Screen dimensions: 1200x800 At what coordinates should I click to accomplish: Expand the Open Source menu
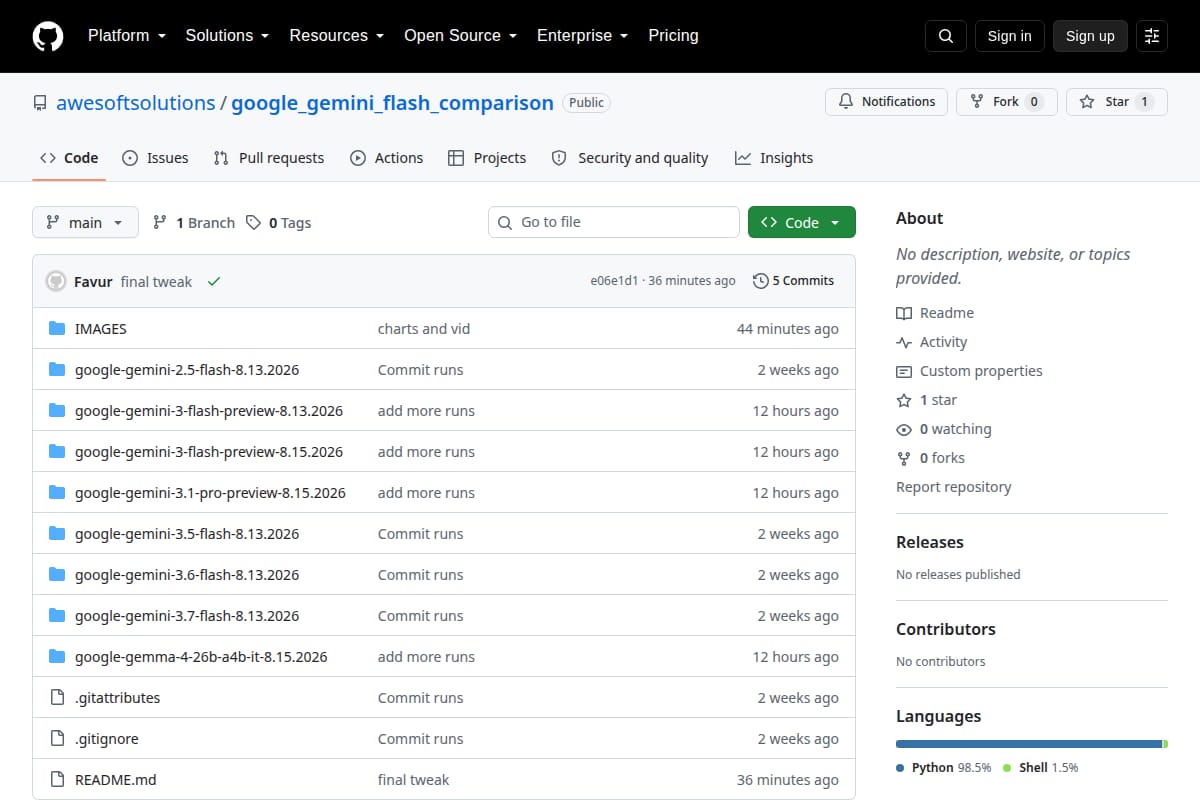click(460, 36)
